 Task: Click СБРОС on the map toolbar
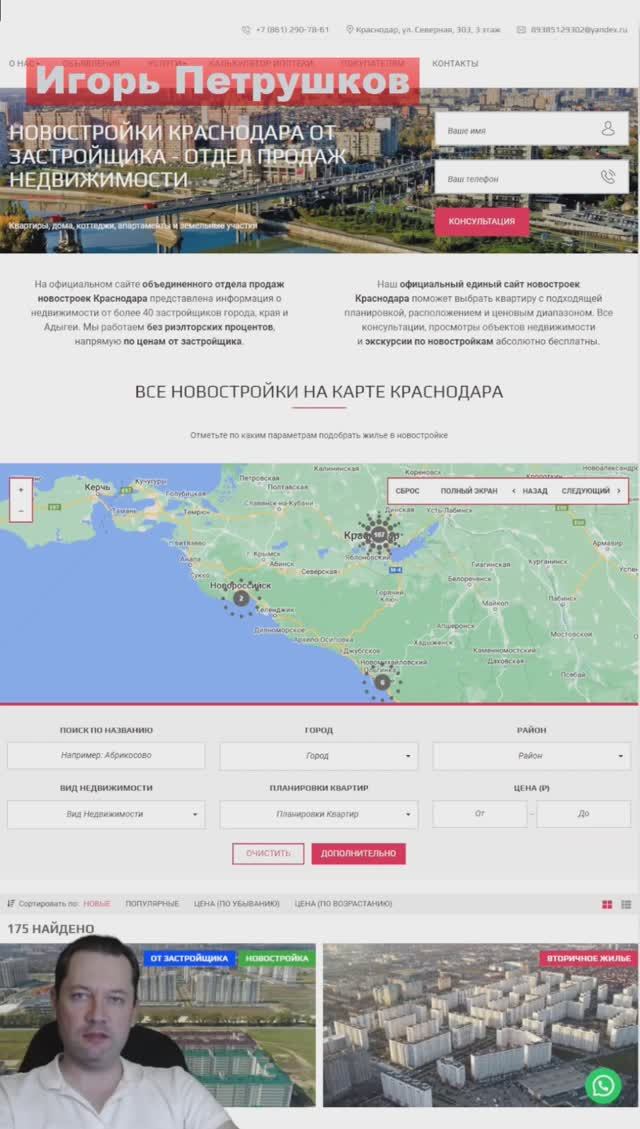point(407,491)
